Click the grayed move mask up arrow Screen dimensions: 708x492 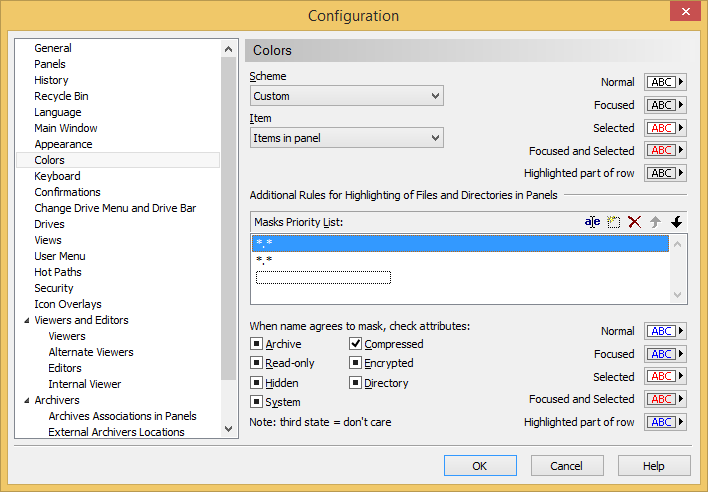(x=655, y=222)
